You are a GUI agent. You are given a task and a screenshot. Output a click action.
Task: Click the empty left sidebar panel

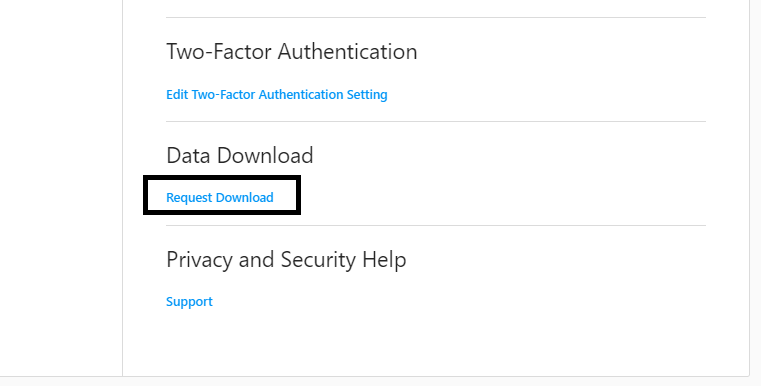pos(61,187)
